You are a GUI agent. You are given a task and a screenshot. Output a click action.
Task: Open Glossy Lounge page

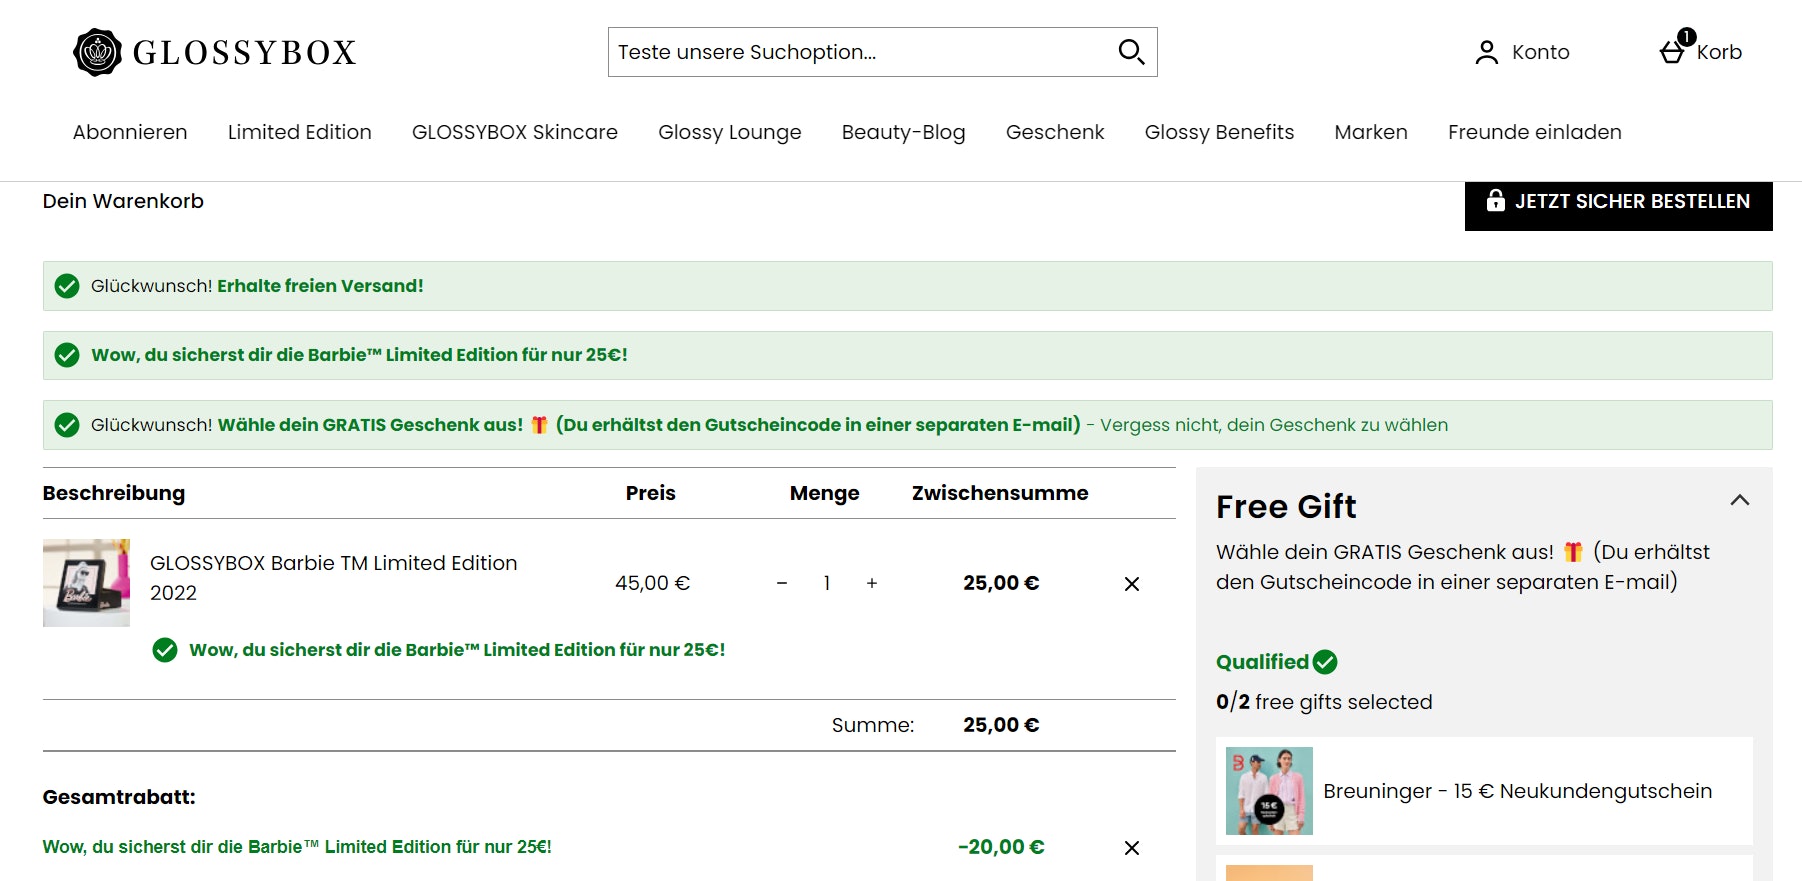[729, 132]
